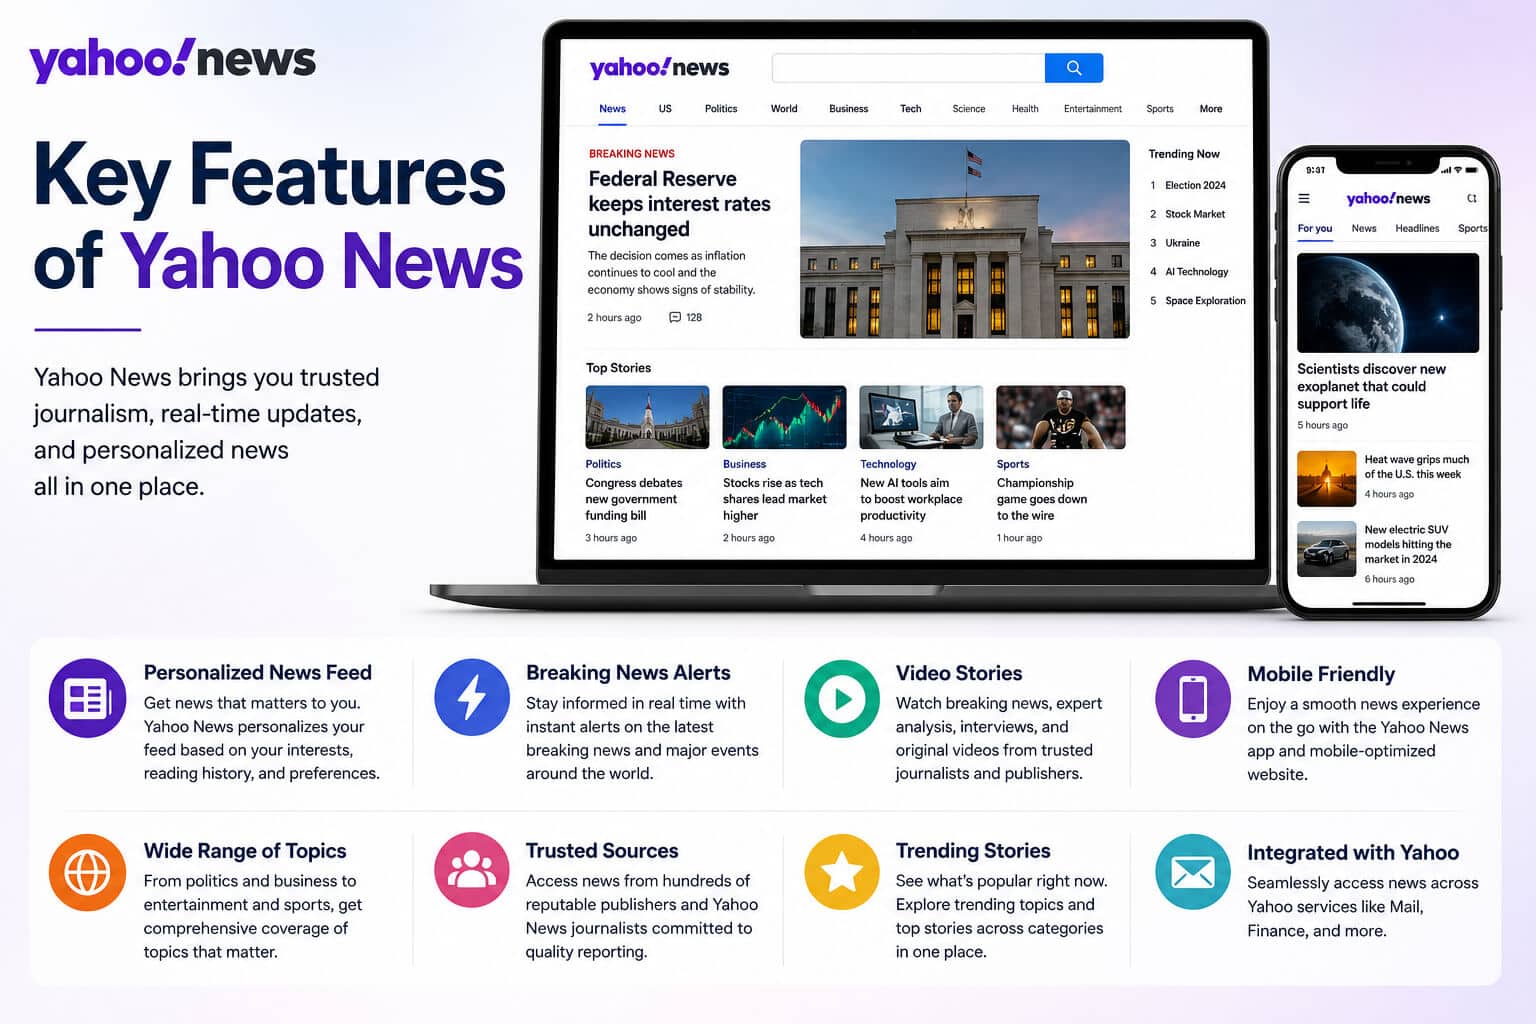The image size is (1536, 1024).
Task: Open Congress debates new government funding bill
Action: 634,499
